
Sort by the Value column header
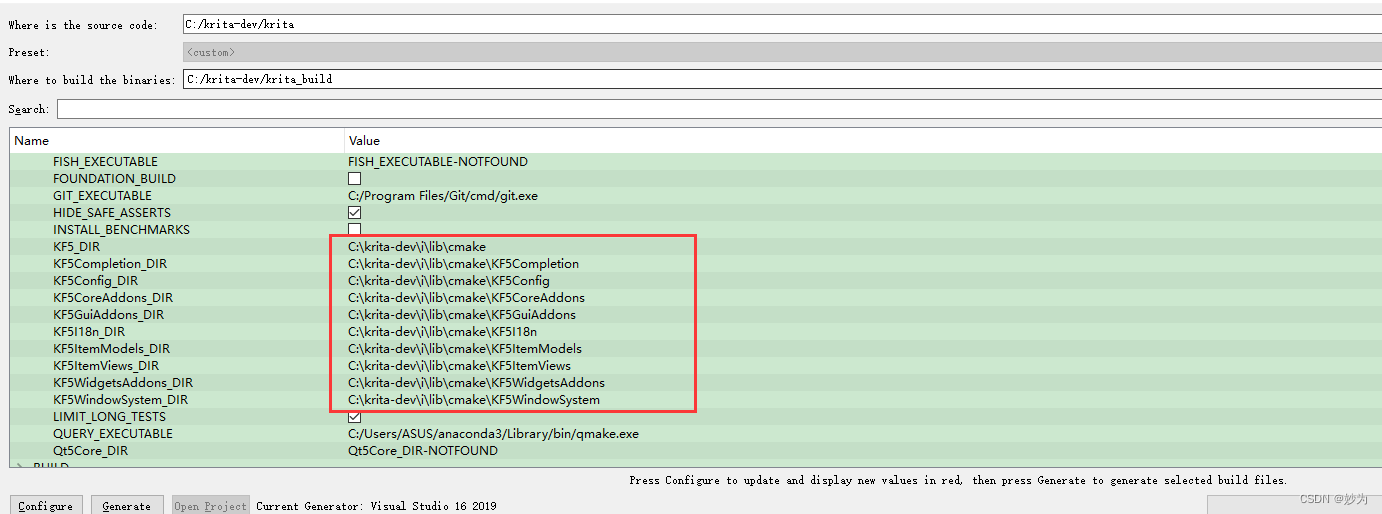[x=863, y=141]
